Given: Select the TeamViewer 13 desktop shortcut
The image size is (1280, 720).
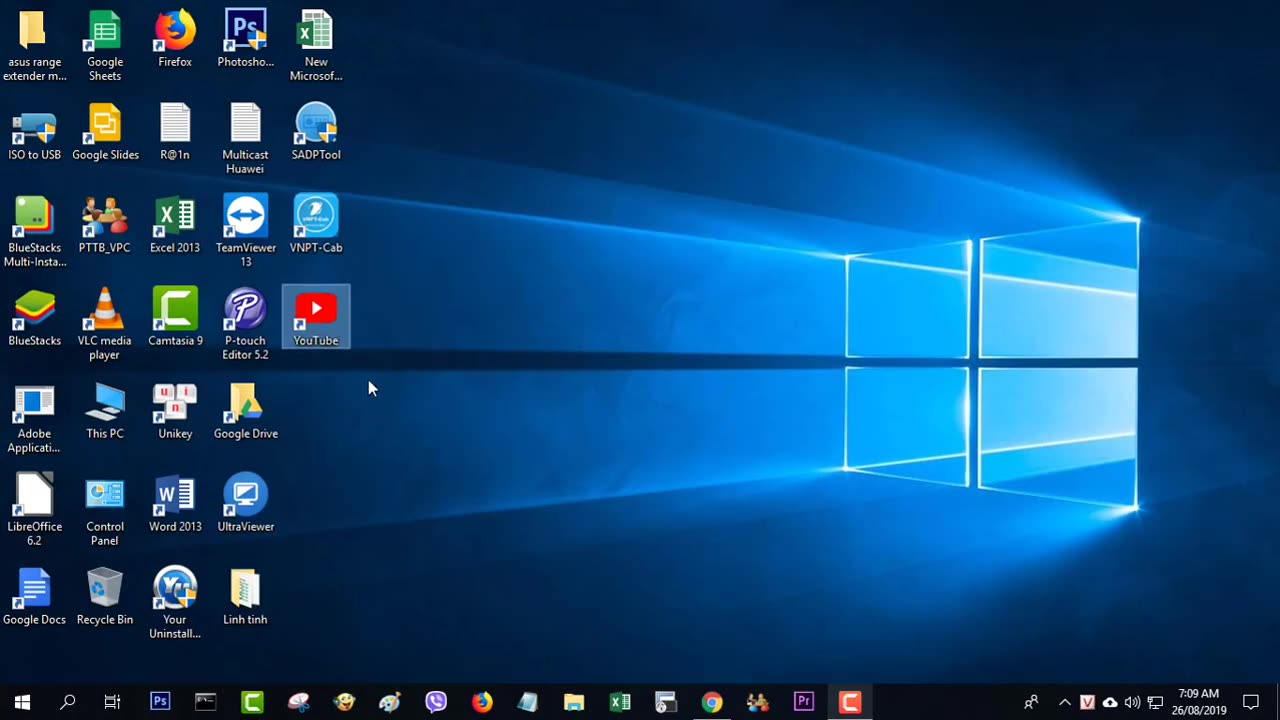Looking at the screenshot, I should pyautogui.click(x=245, y=232).
